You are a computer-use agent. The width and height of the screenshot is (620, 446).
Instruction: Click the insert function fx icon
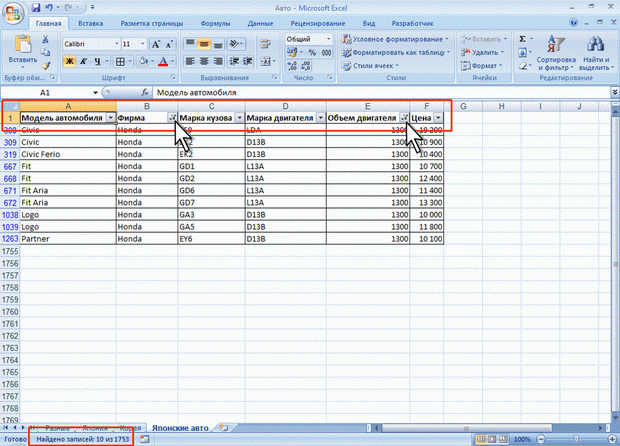[x=145, y=93]
